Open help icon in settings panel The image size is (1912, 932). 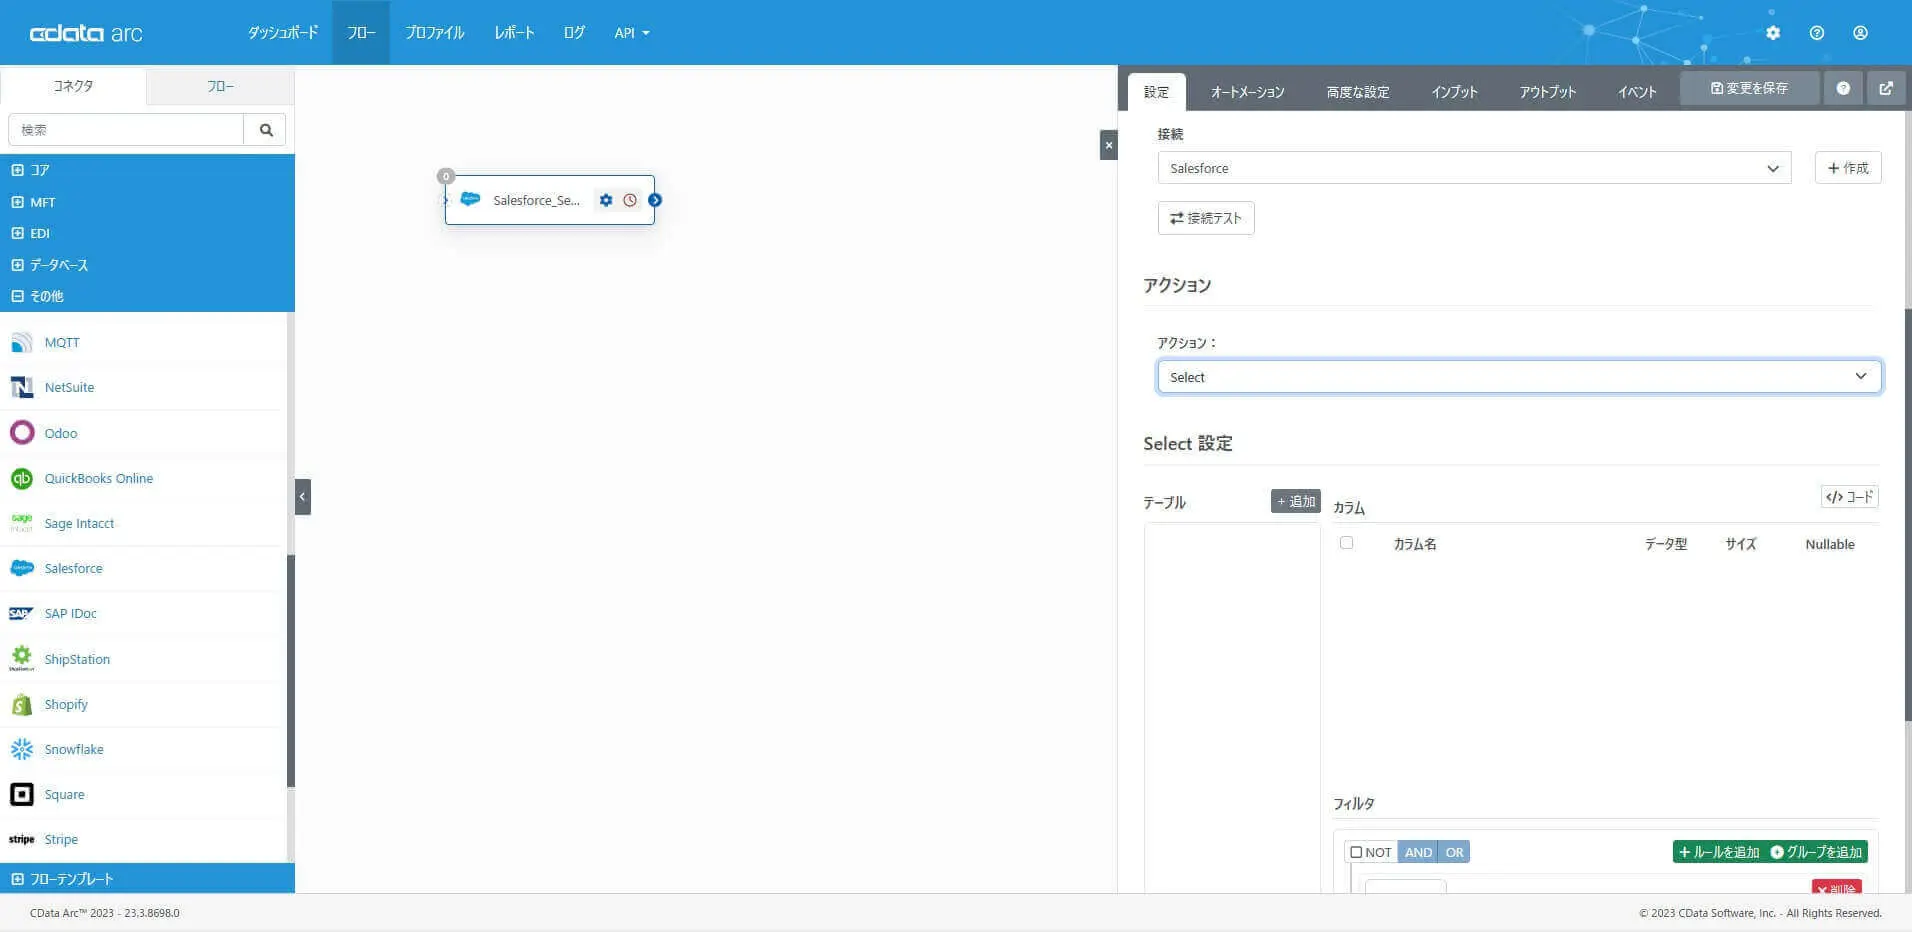click(1843, 88)
